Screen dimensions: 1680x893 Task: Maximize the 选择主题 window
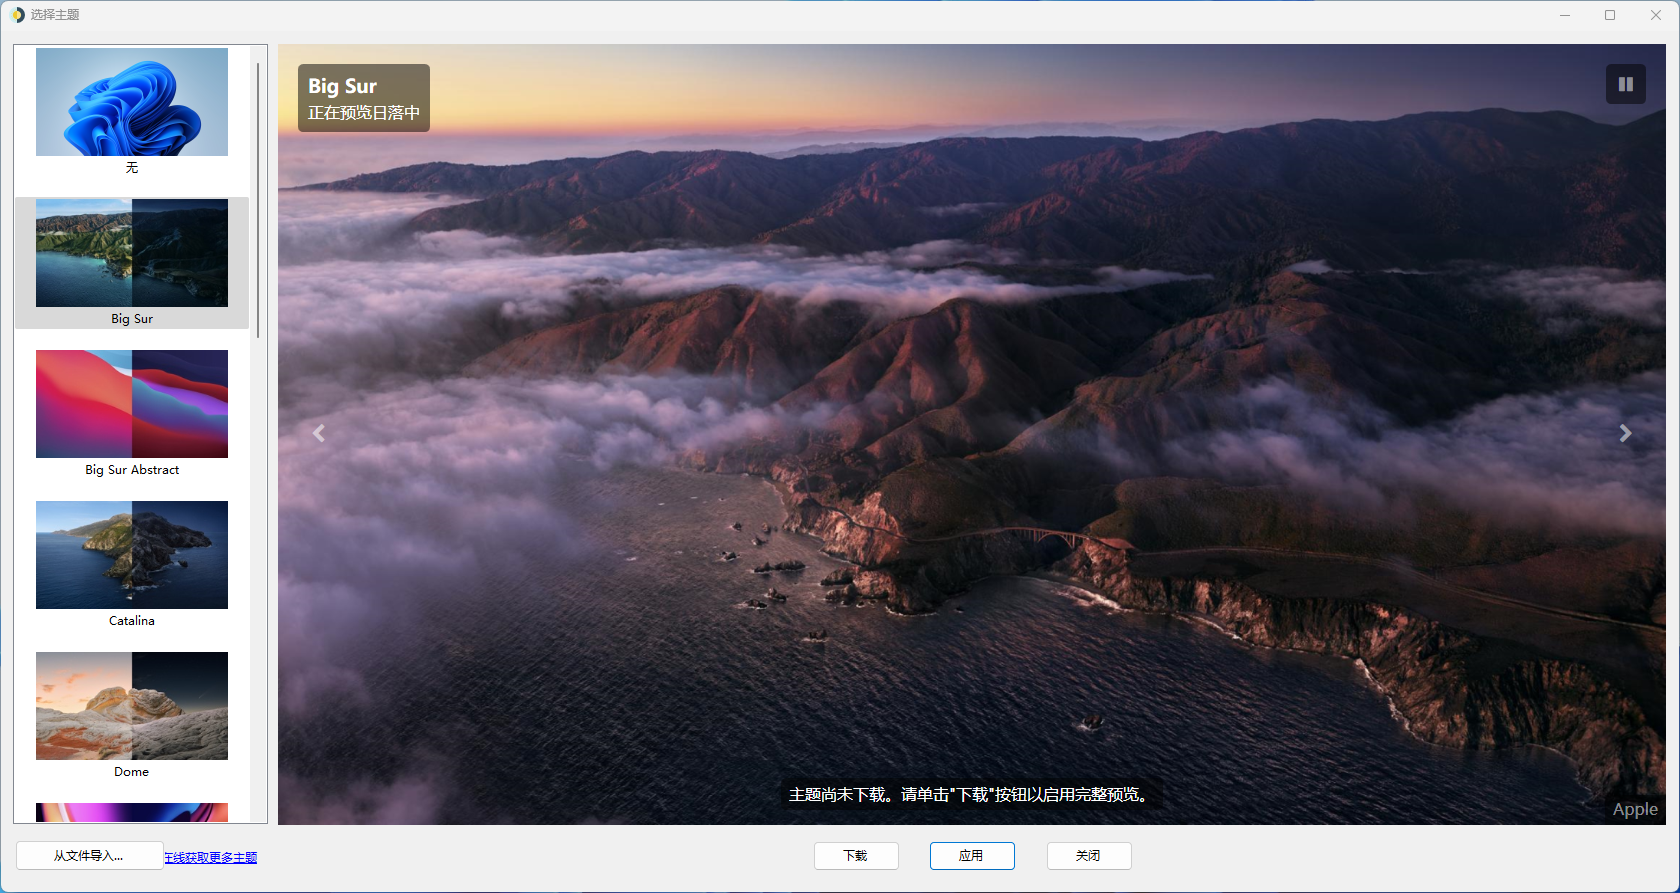click(1610, 15)
